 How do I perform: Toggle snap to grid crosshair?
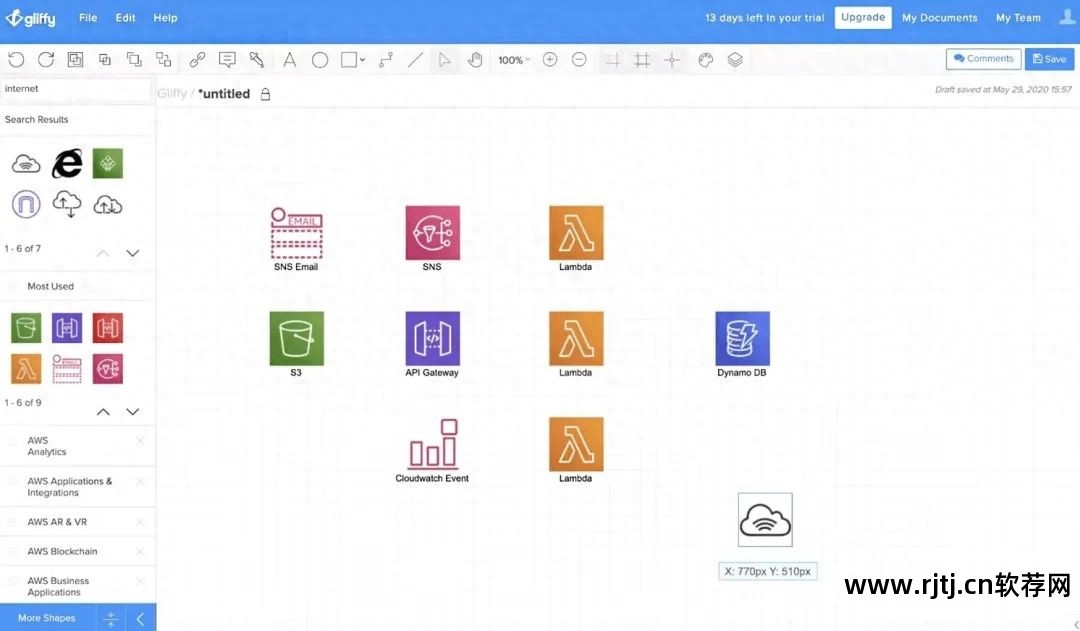coord(672,60)
